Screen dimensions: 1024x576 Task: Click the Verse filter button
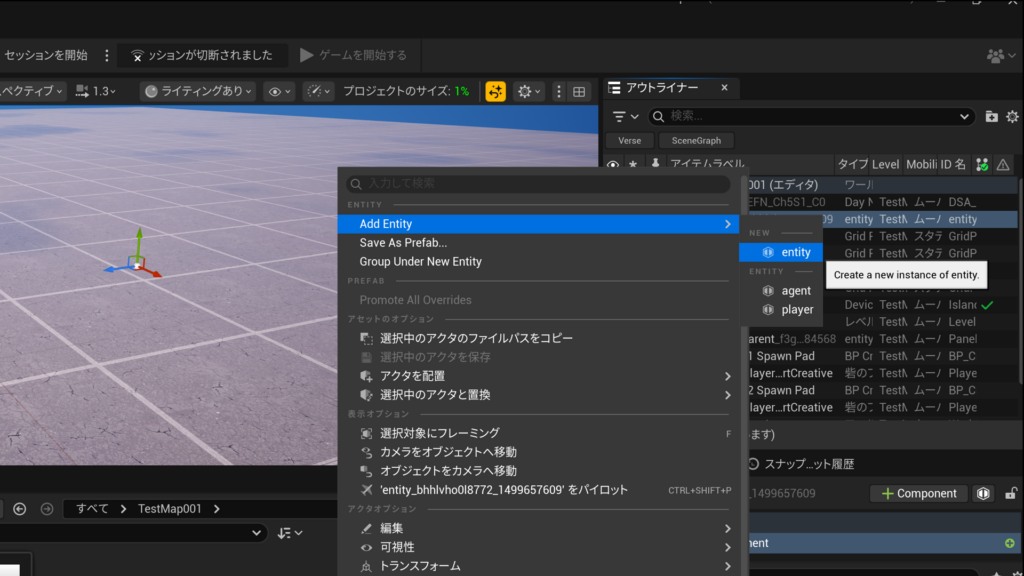tap(629, 141)
